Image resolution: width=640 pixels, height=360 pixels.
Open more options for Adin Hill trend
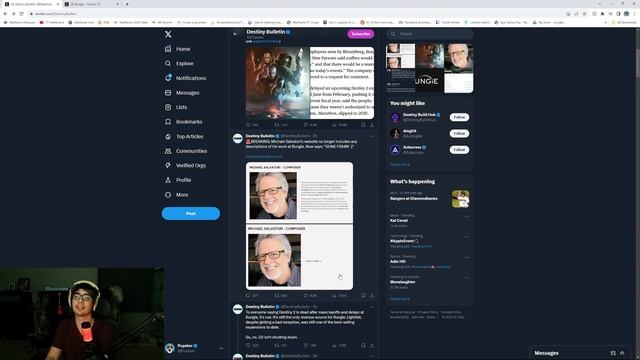[467, 257]
